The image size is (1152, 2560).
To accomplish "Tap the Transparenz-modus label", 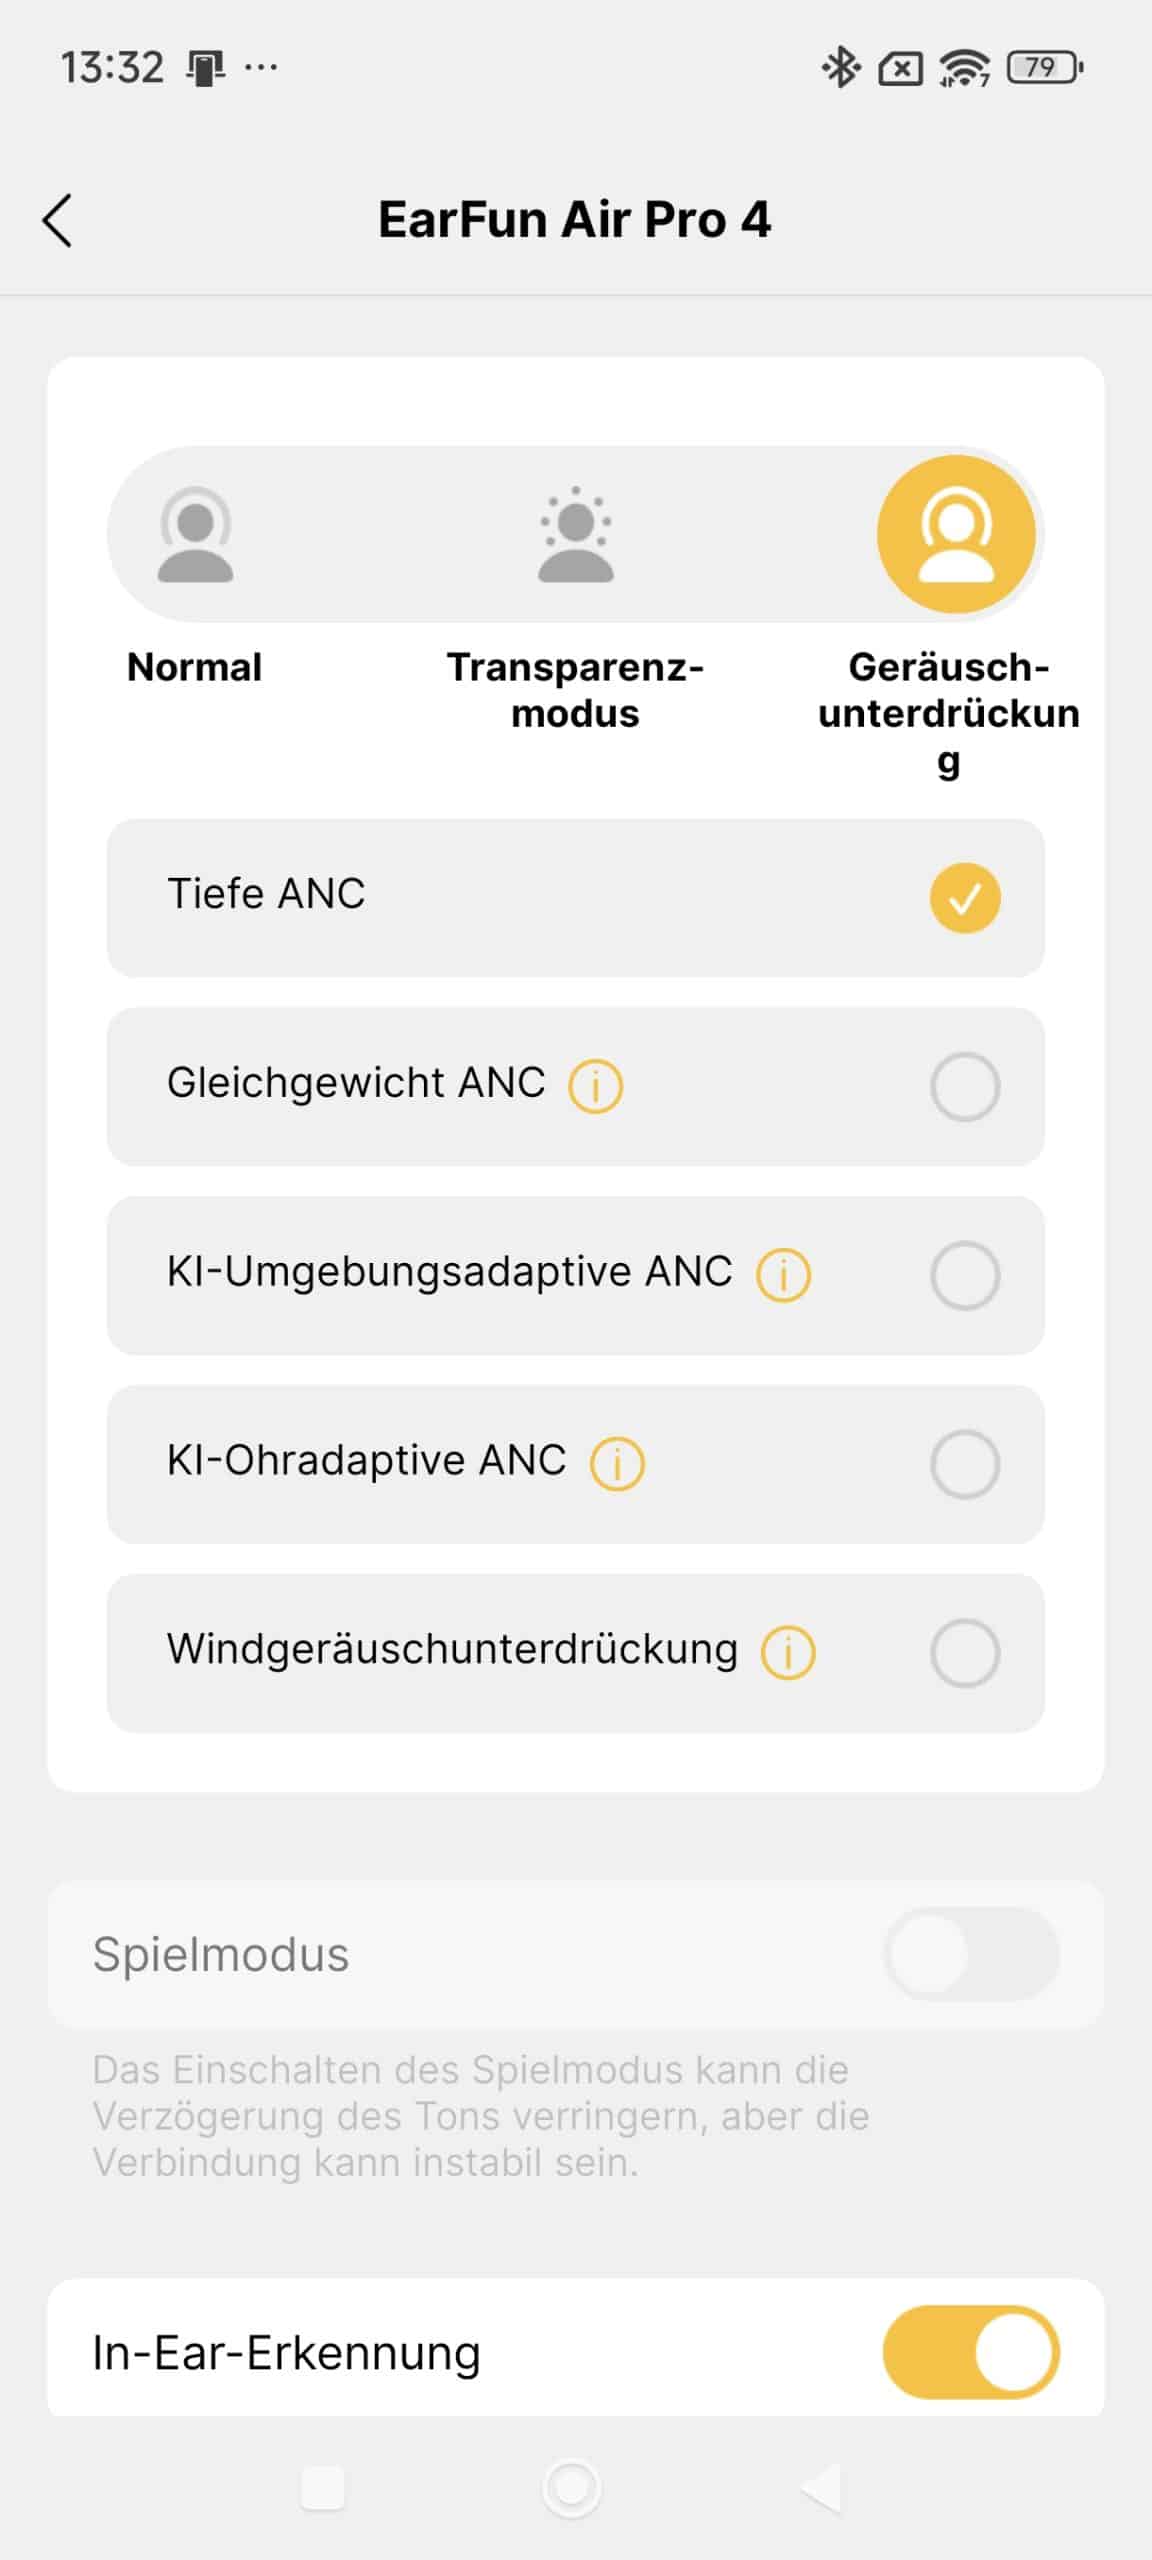I will tap(575, 690).
